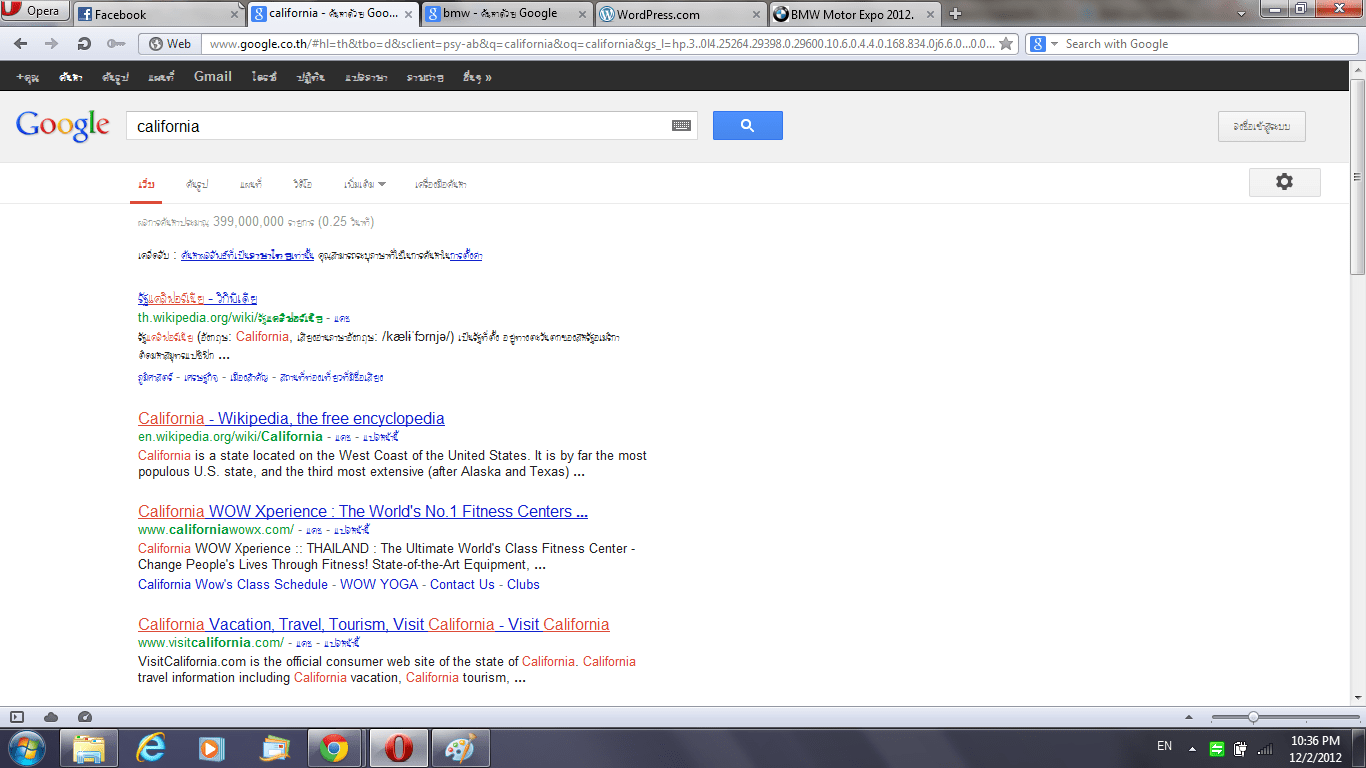Viewport: 1366px width, 768px height.
Task: Click en.wikipedia.org/wiki/California green URL
Action: coord(230,436)
